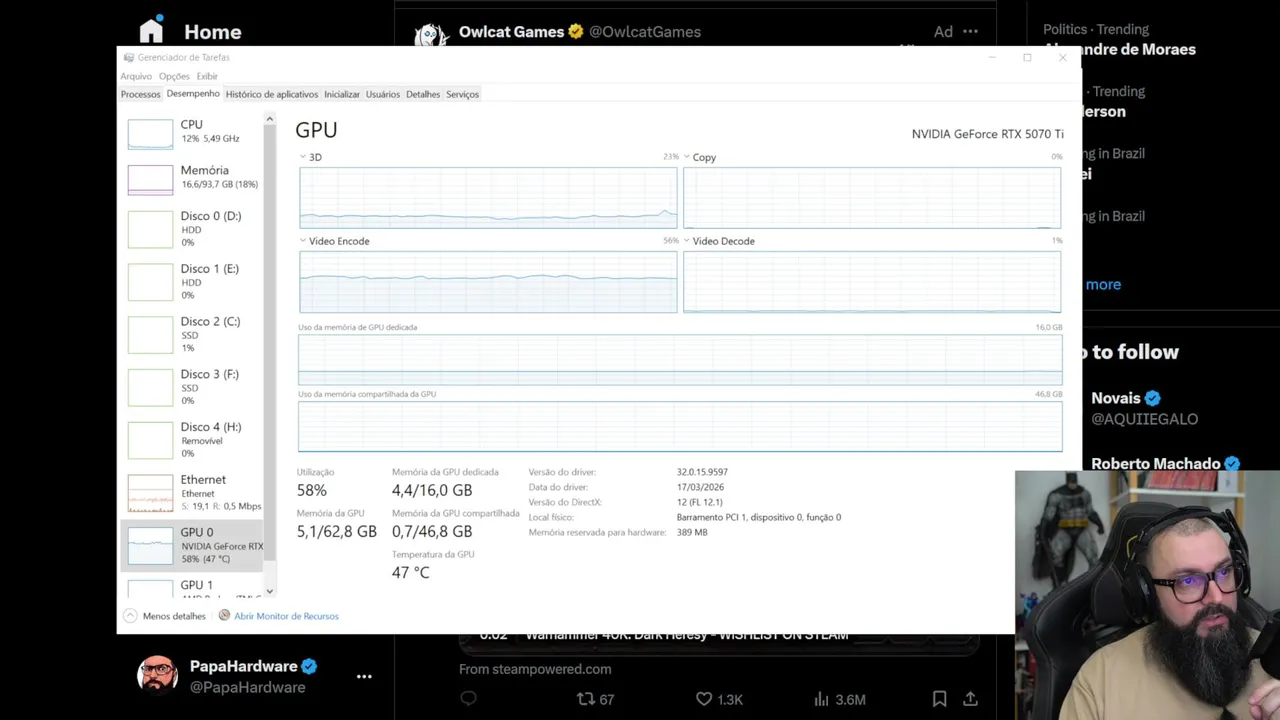
Task: Open the Owlcat Games account name link
Action: point(511,32)
